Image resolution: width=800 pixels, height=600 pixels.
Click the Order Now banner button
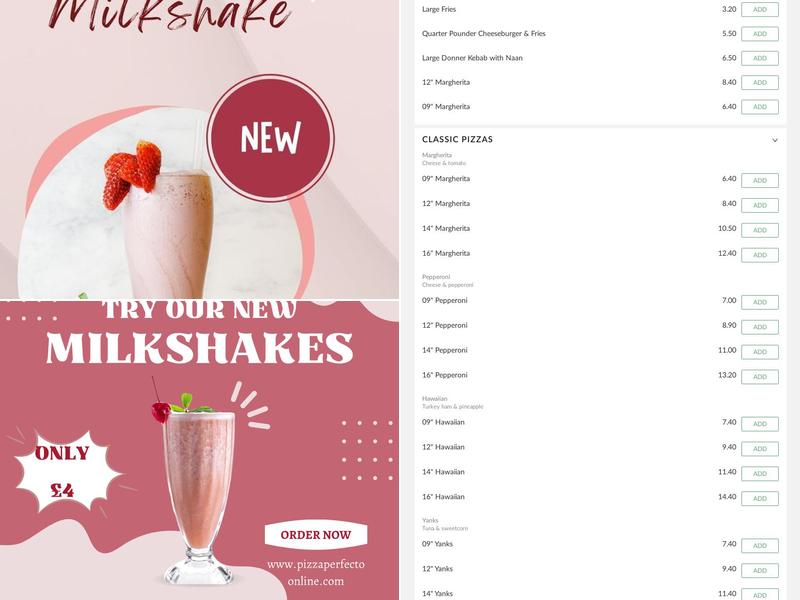tap(316, 535)
